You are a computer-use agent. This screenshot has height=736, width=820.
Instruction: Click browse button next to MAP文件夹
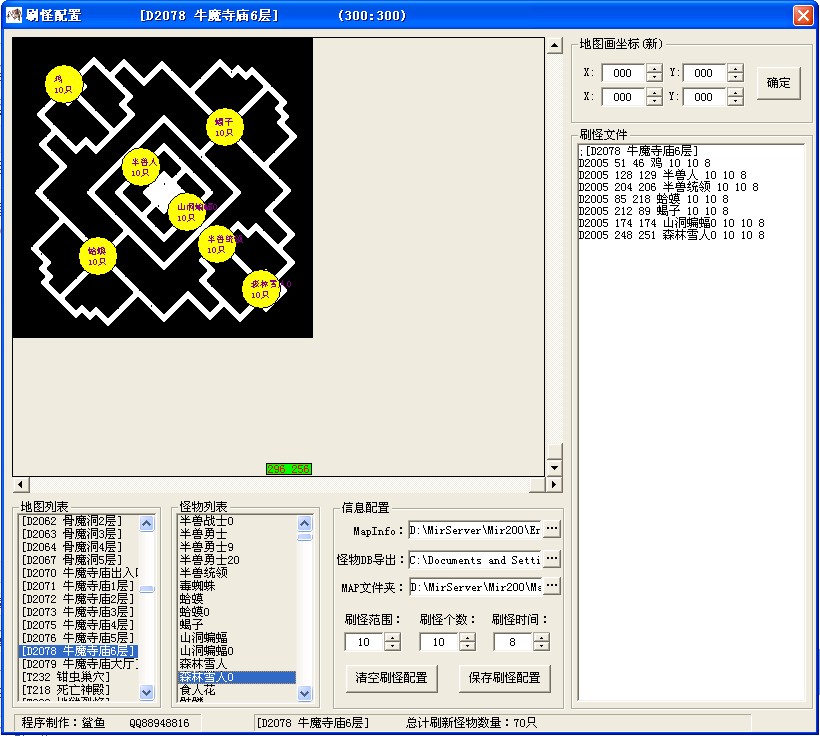pos(552,586)
